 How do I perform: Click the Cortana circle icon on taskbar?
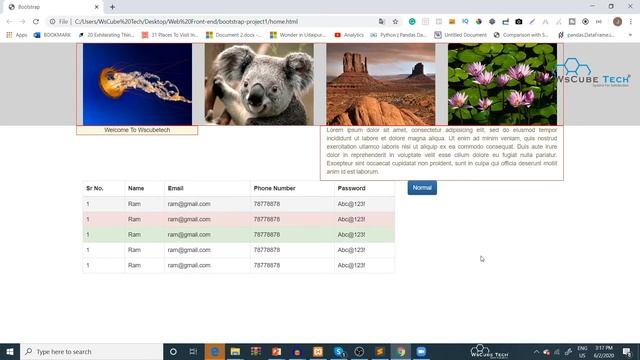pyautogui.click(x=173, y=351)
